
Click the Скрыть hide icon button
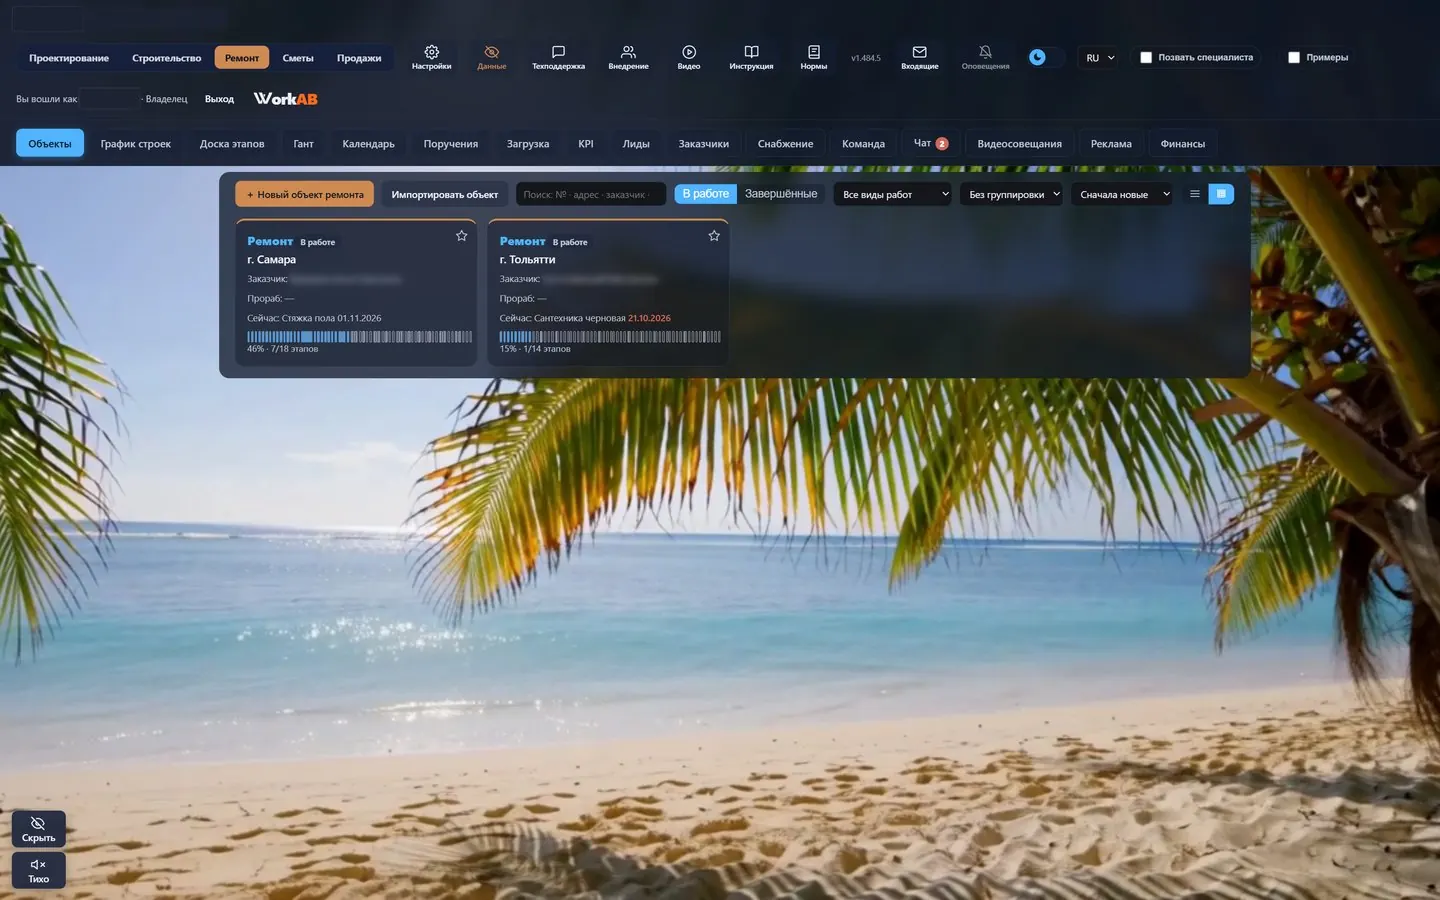point(39,829)
